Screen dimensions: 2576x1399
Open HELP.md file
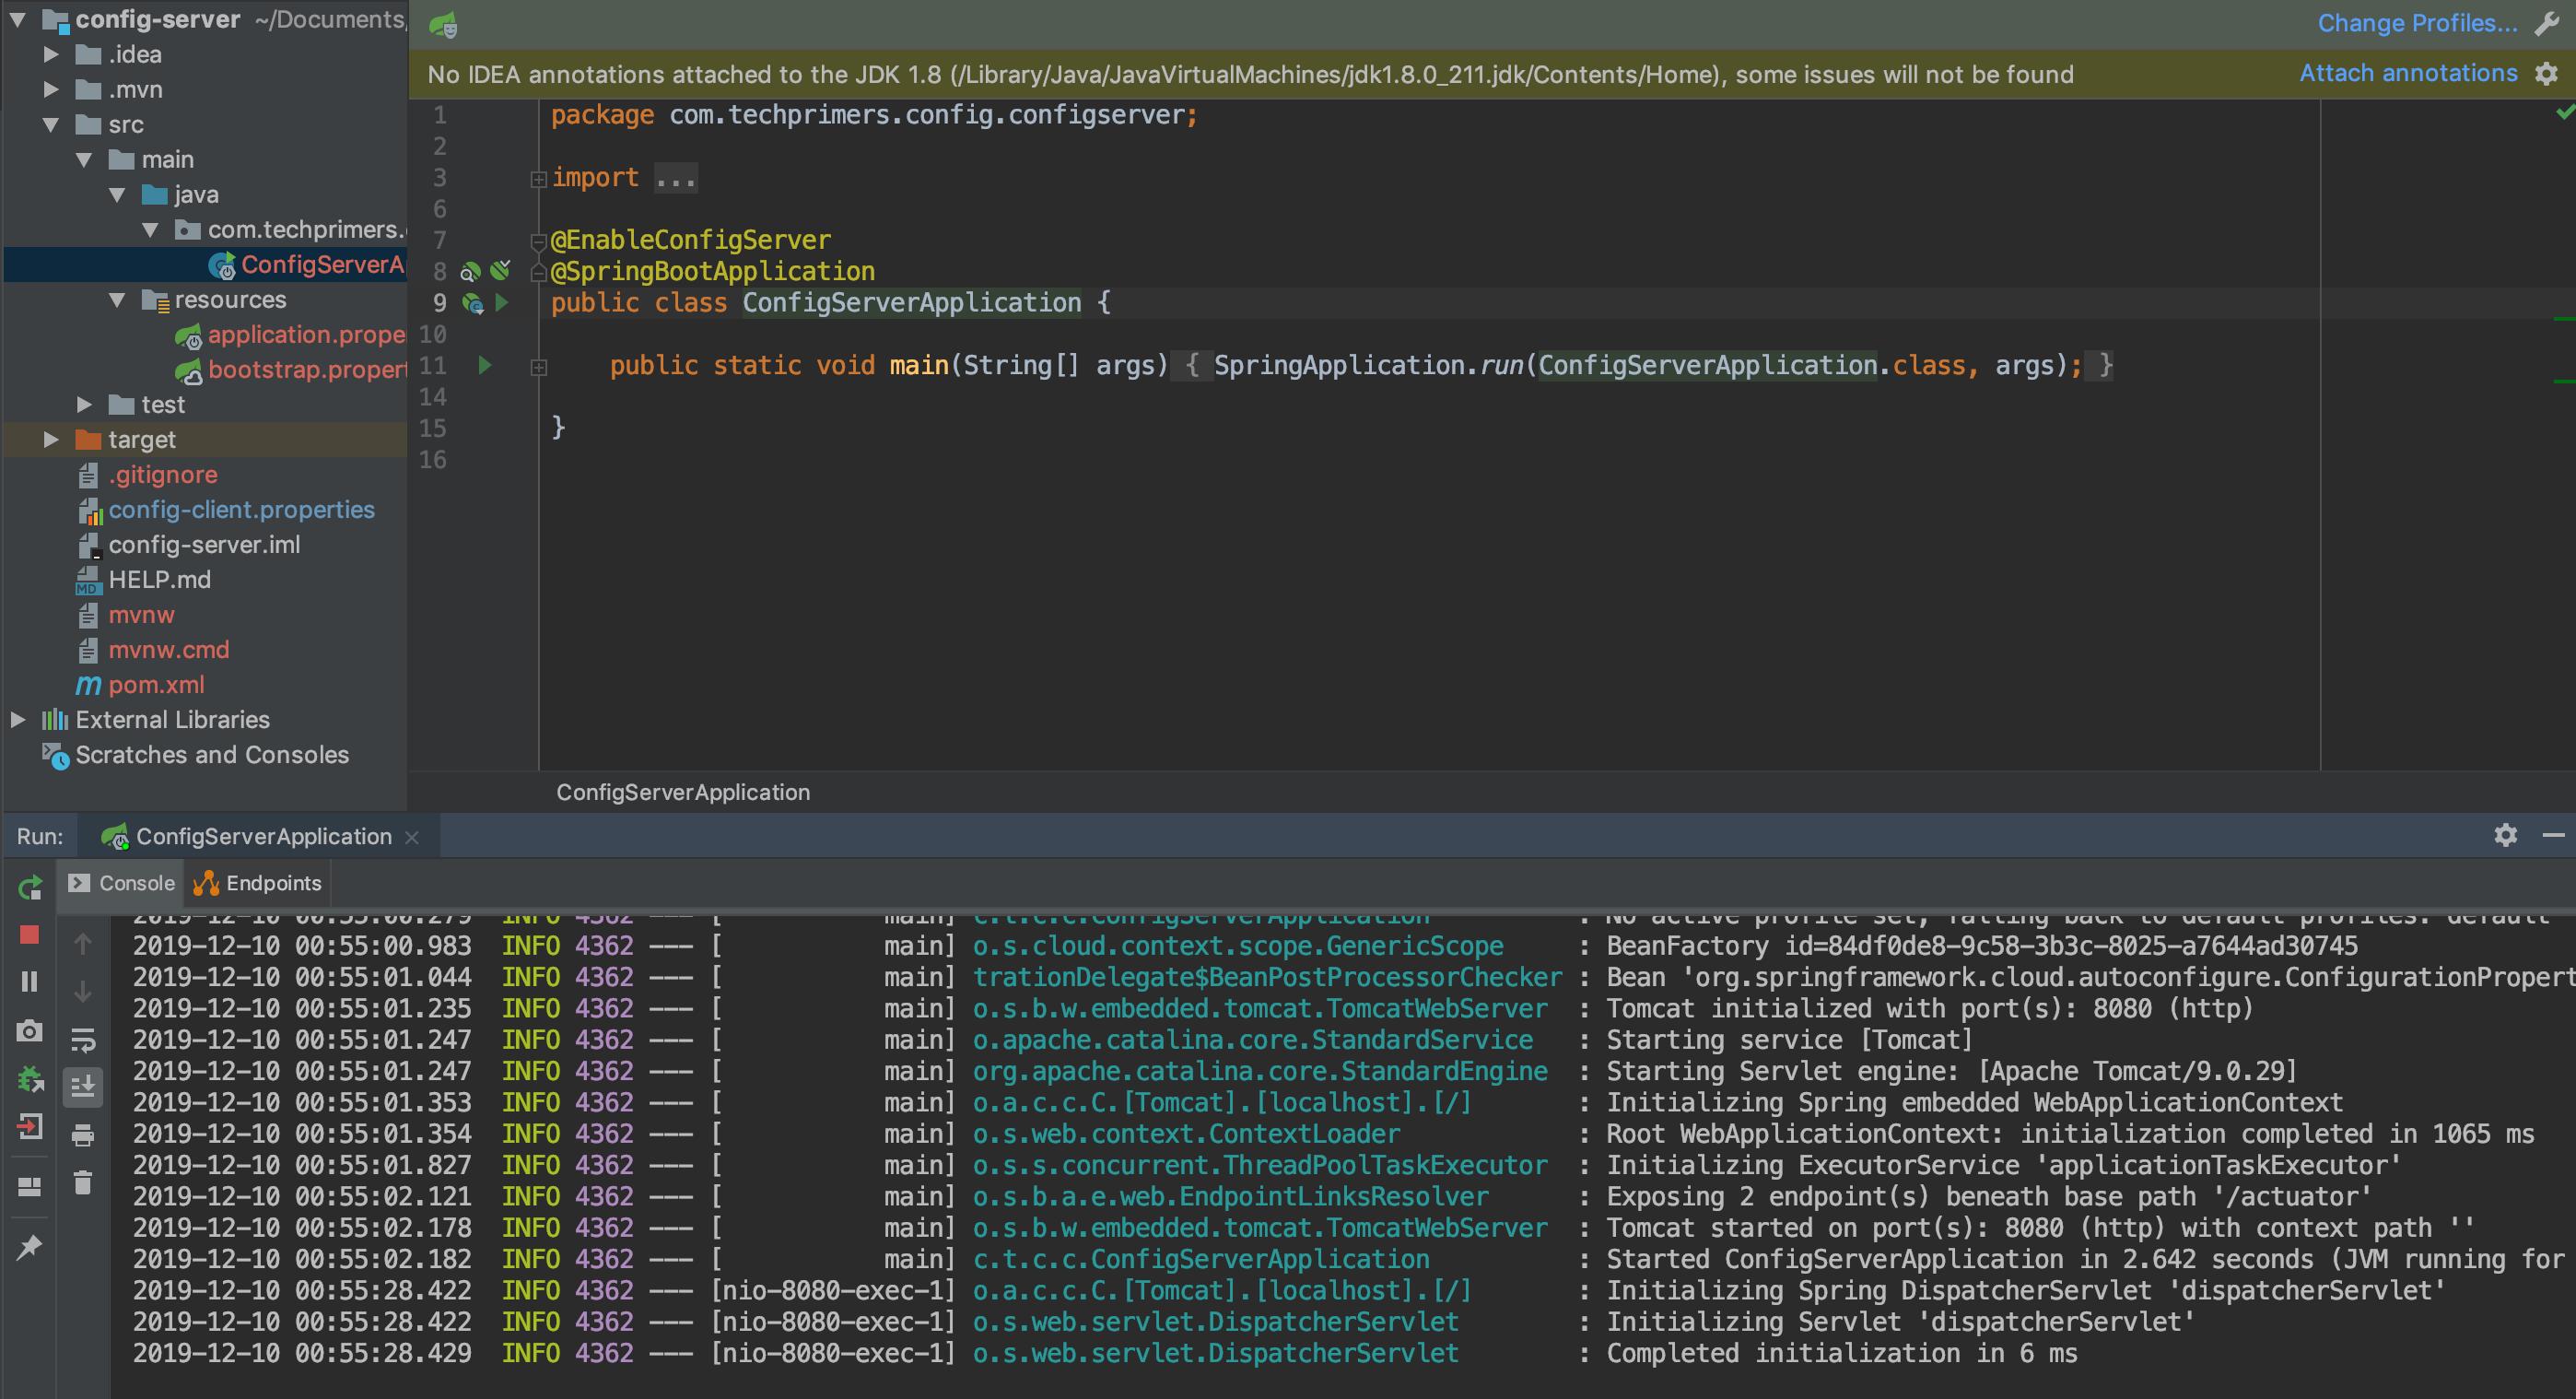[x=145, y=579]
